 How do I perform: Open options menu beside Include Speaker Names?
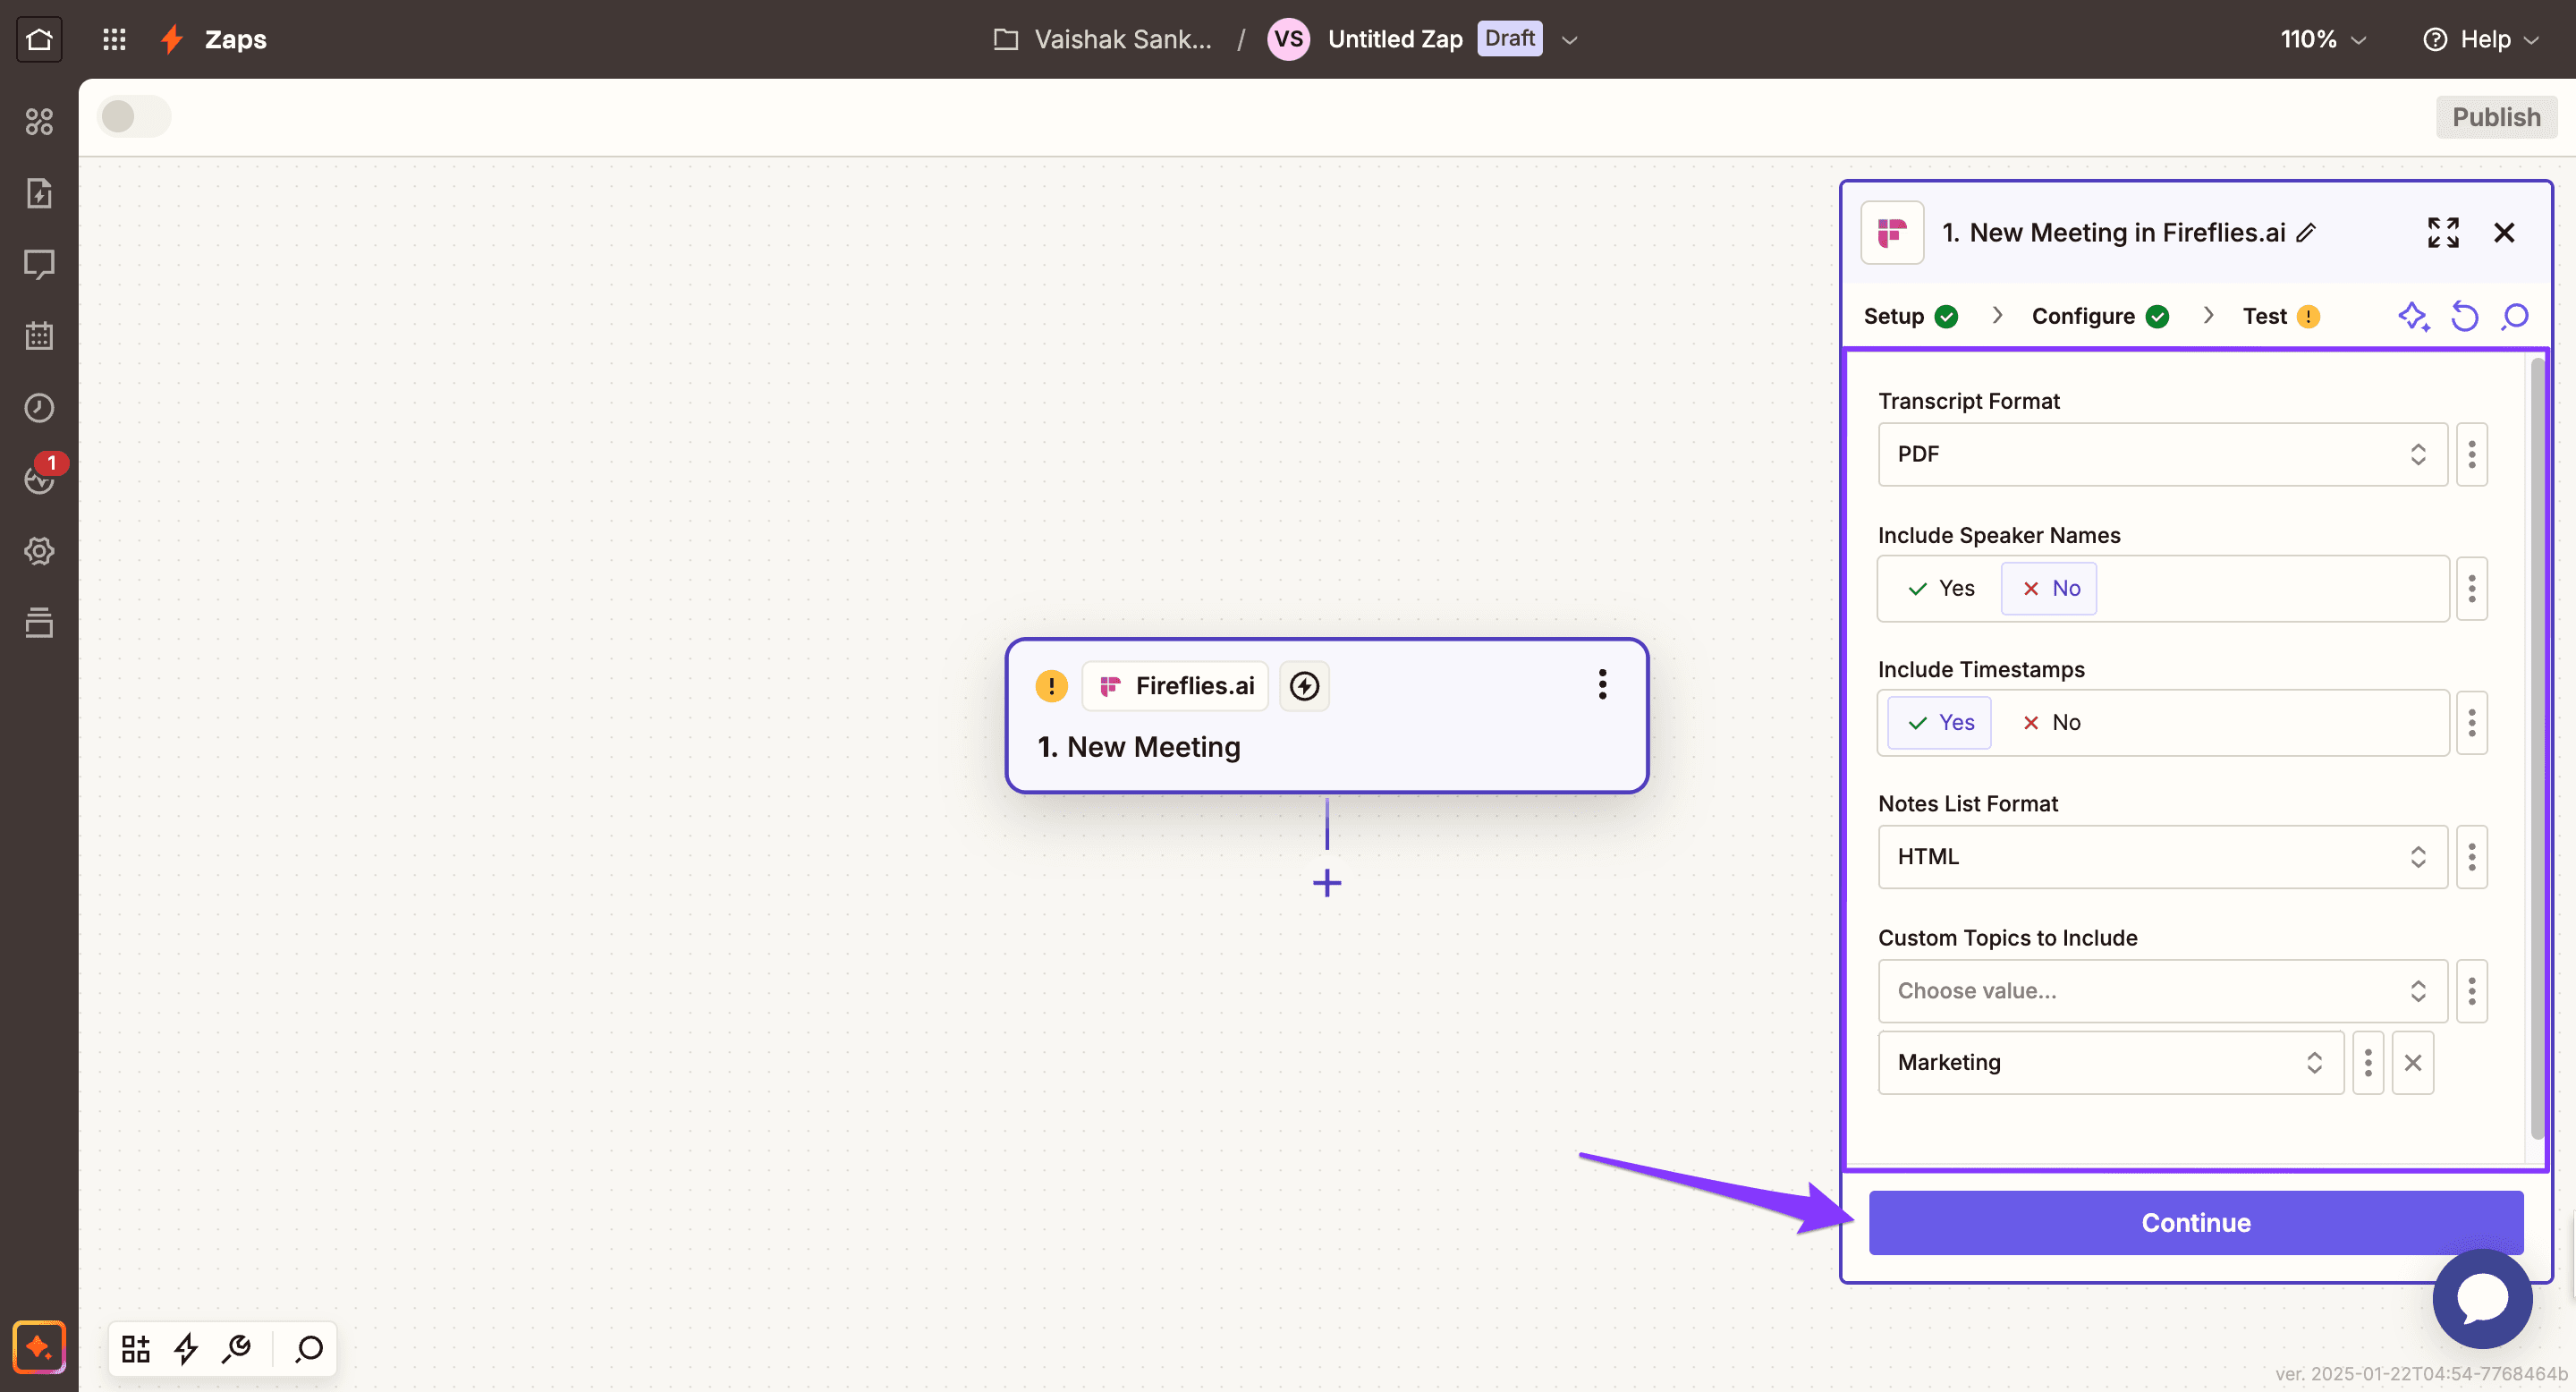2471,588
